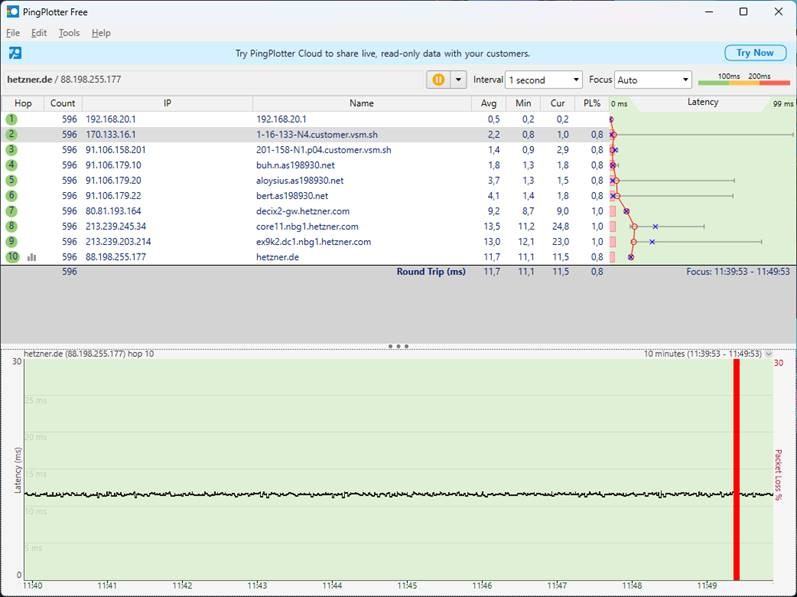Click the Min column header
The height and width of the screenshot is (597, 797).
(523, 103)
